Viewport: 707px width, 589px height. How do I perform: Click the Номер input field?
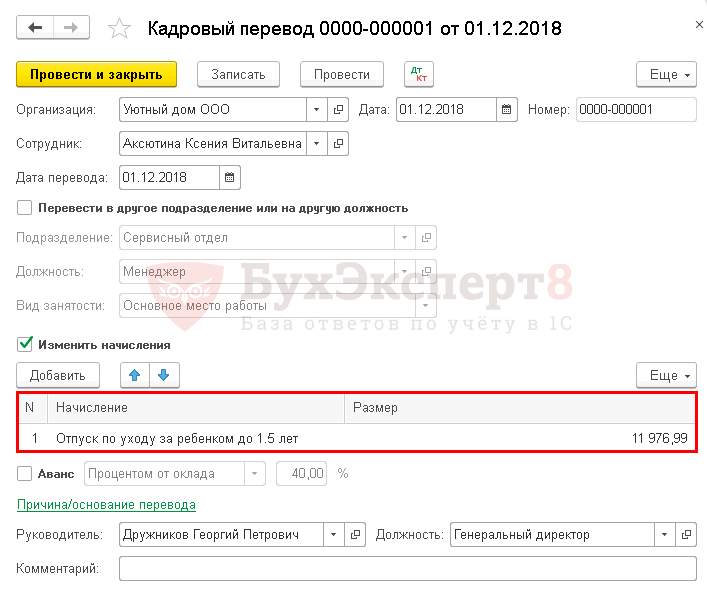pyautogui.click(x=636, y=109)
